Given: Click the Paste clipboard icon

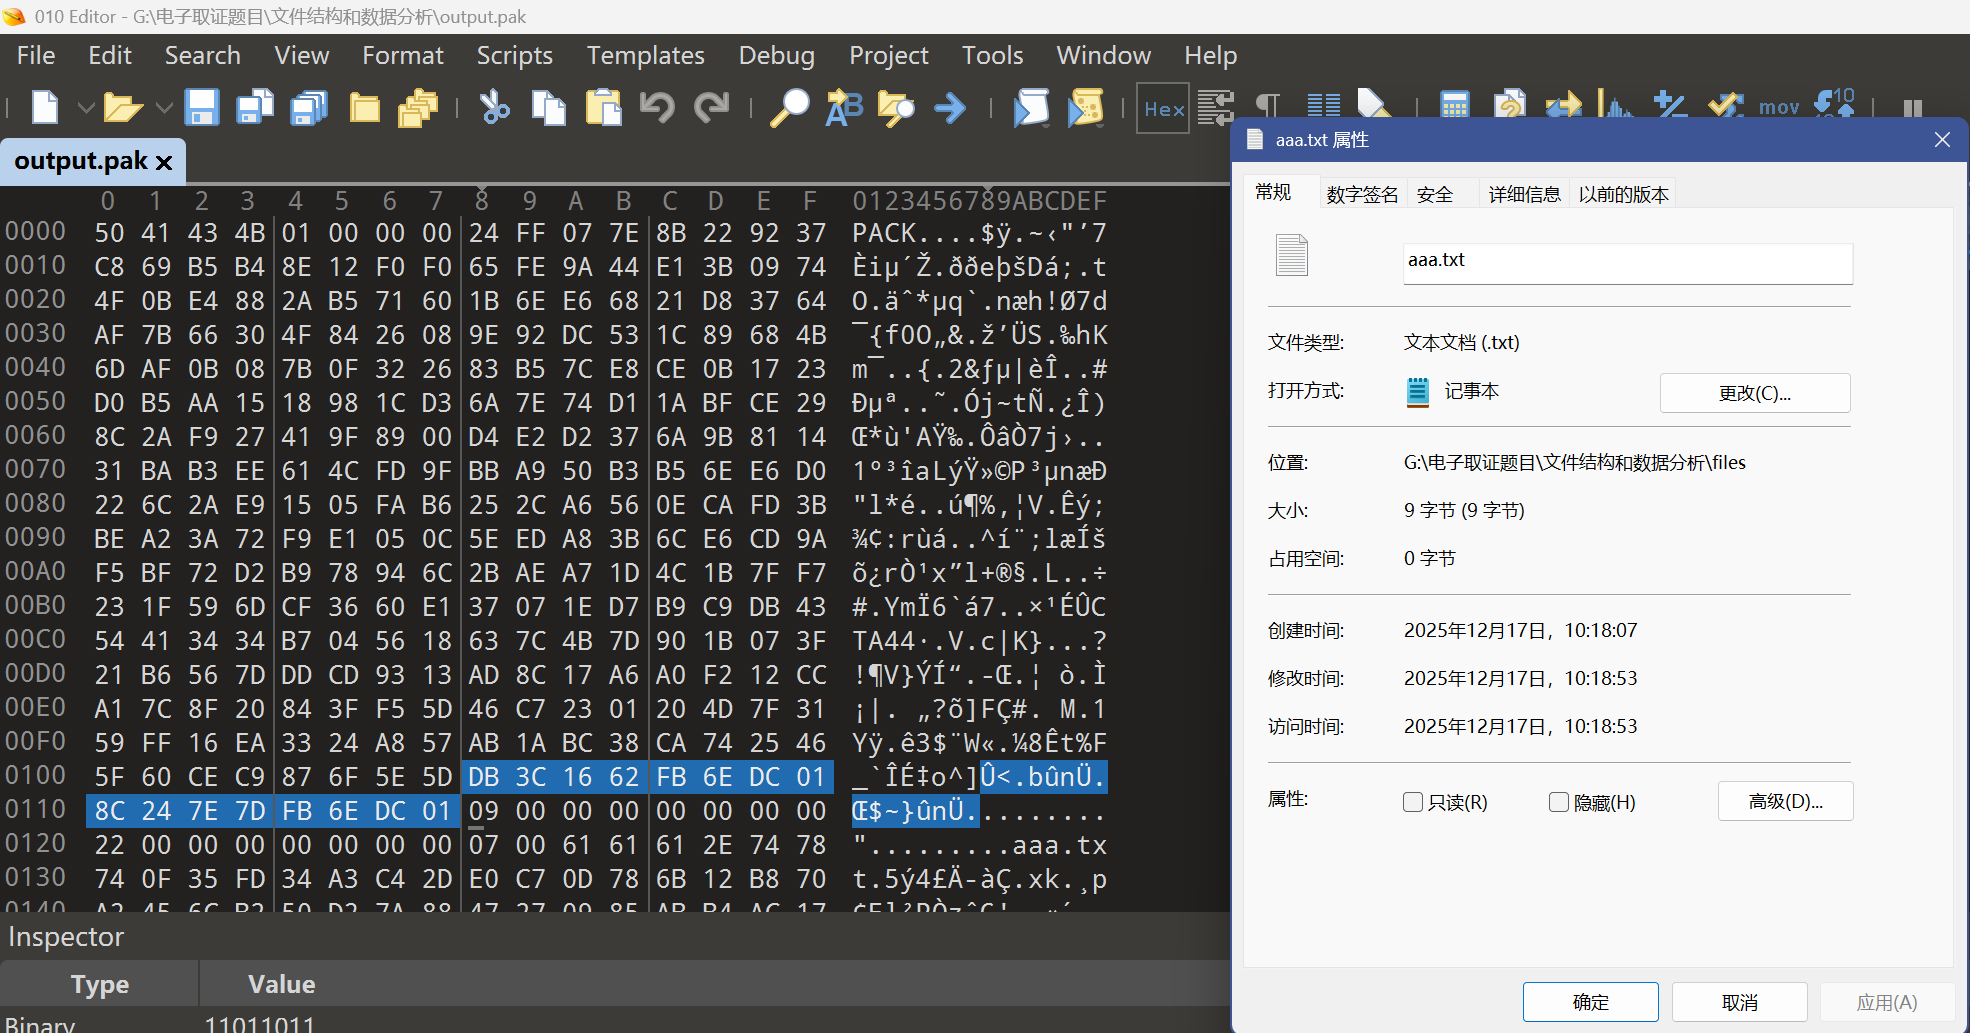Looking at the screenshot, I should pyautogui.click(x=603, y=107).
